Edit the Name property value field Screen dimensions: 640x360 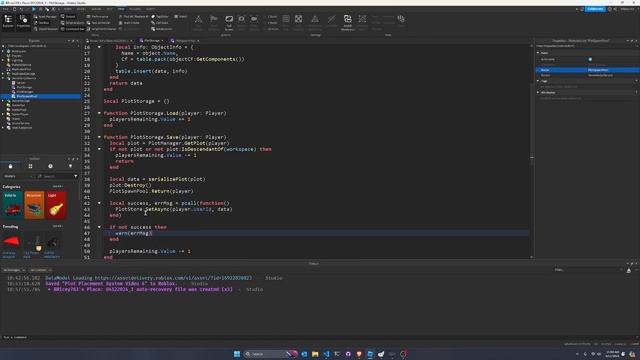tap(613, 70)
